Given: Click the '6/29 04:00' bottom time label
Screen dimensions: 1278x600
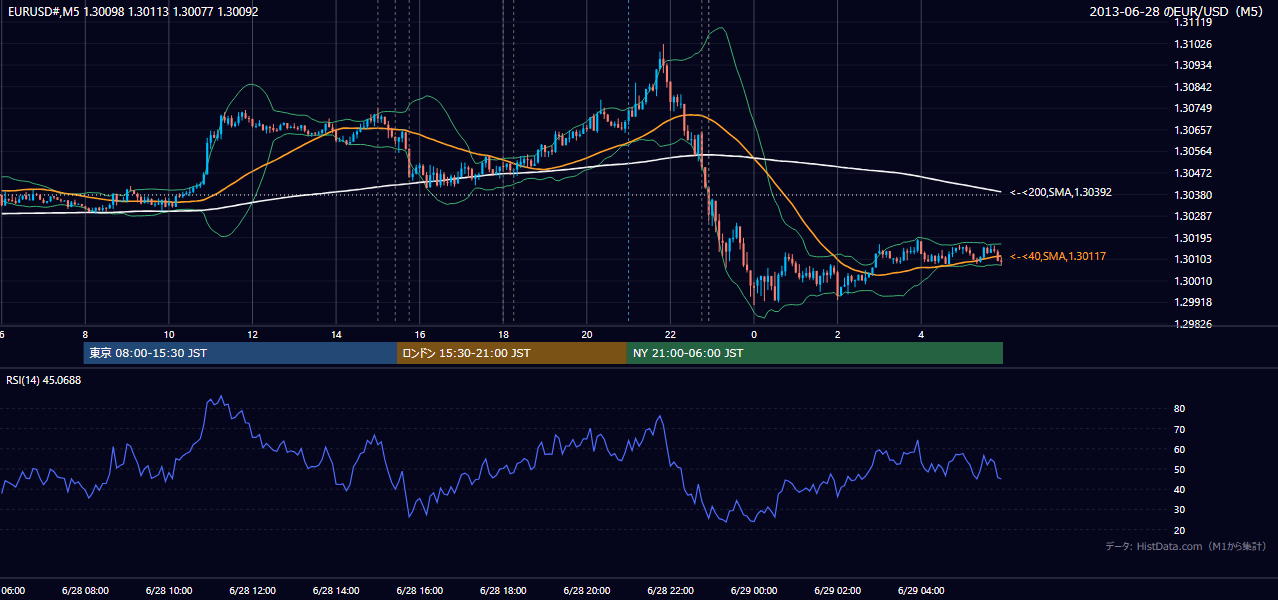Looking at the screenshot, I should 921,590.
